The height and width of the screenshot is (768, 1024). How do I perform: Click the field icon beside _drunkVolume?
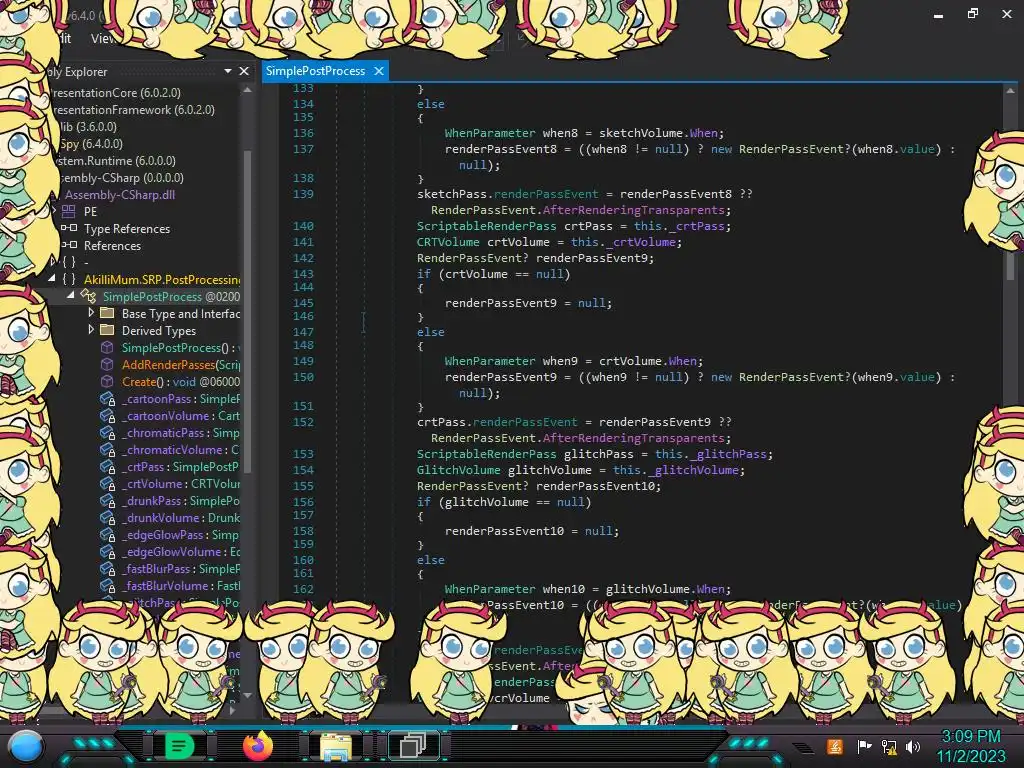108,518
